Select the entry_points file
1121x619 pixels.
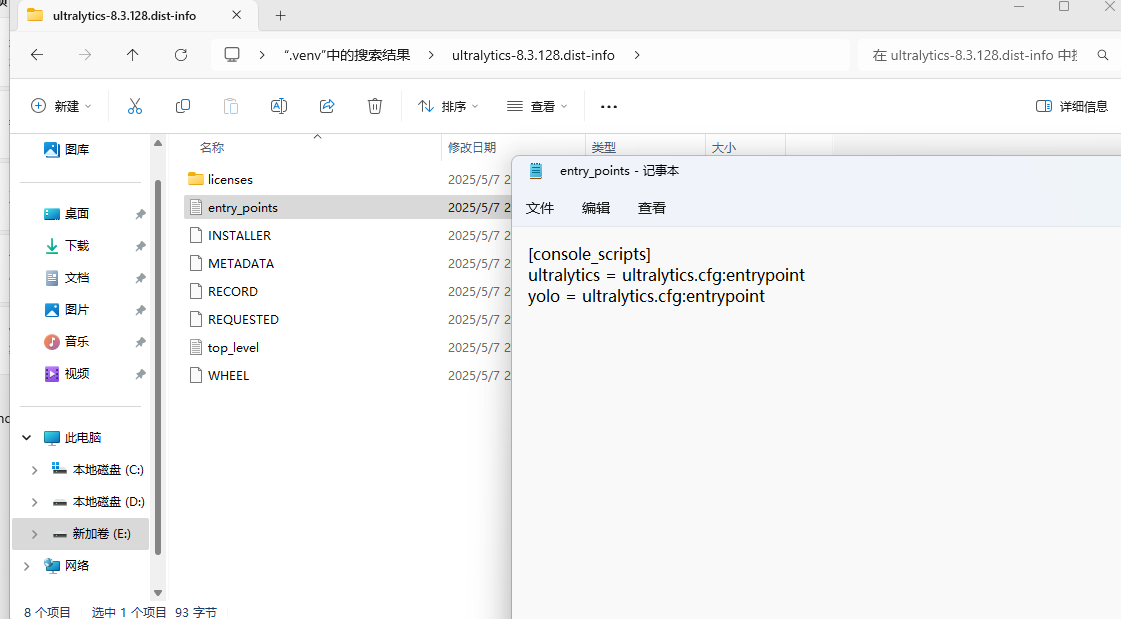click(x=242, y=207)
